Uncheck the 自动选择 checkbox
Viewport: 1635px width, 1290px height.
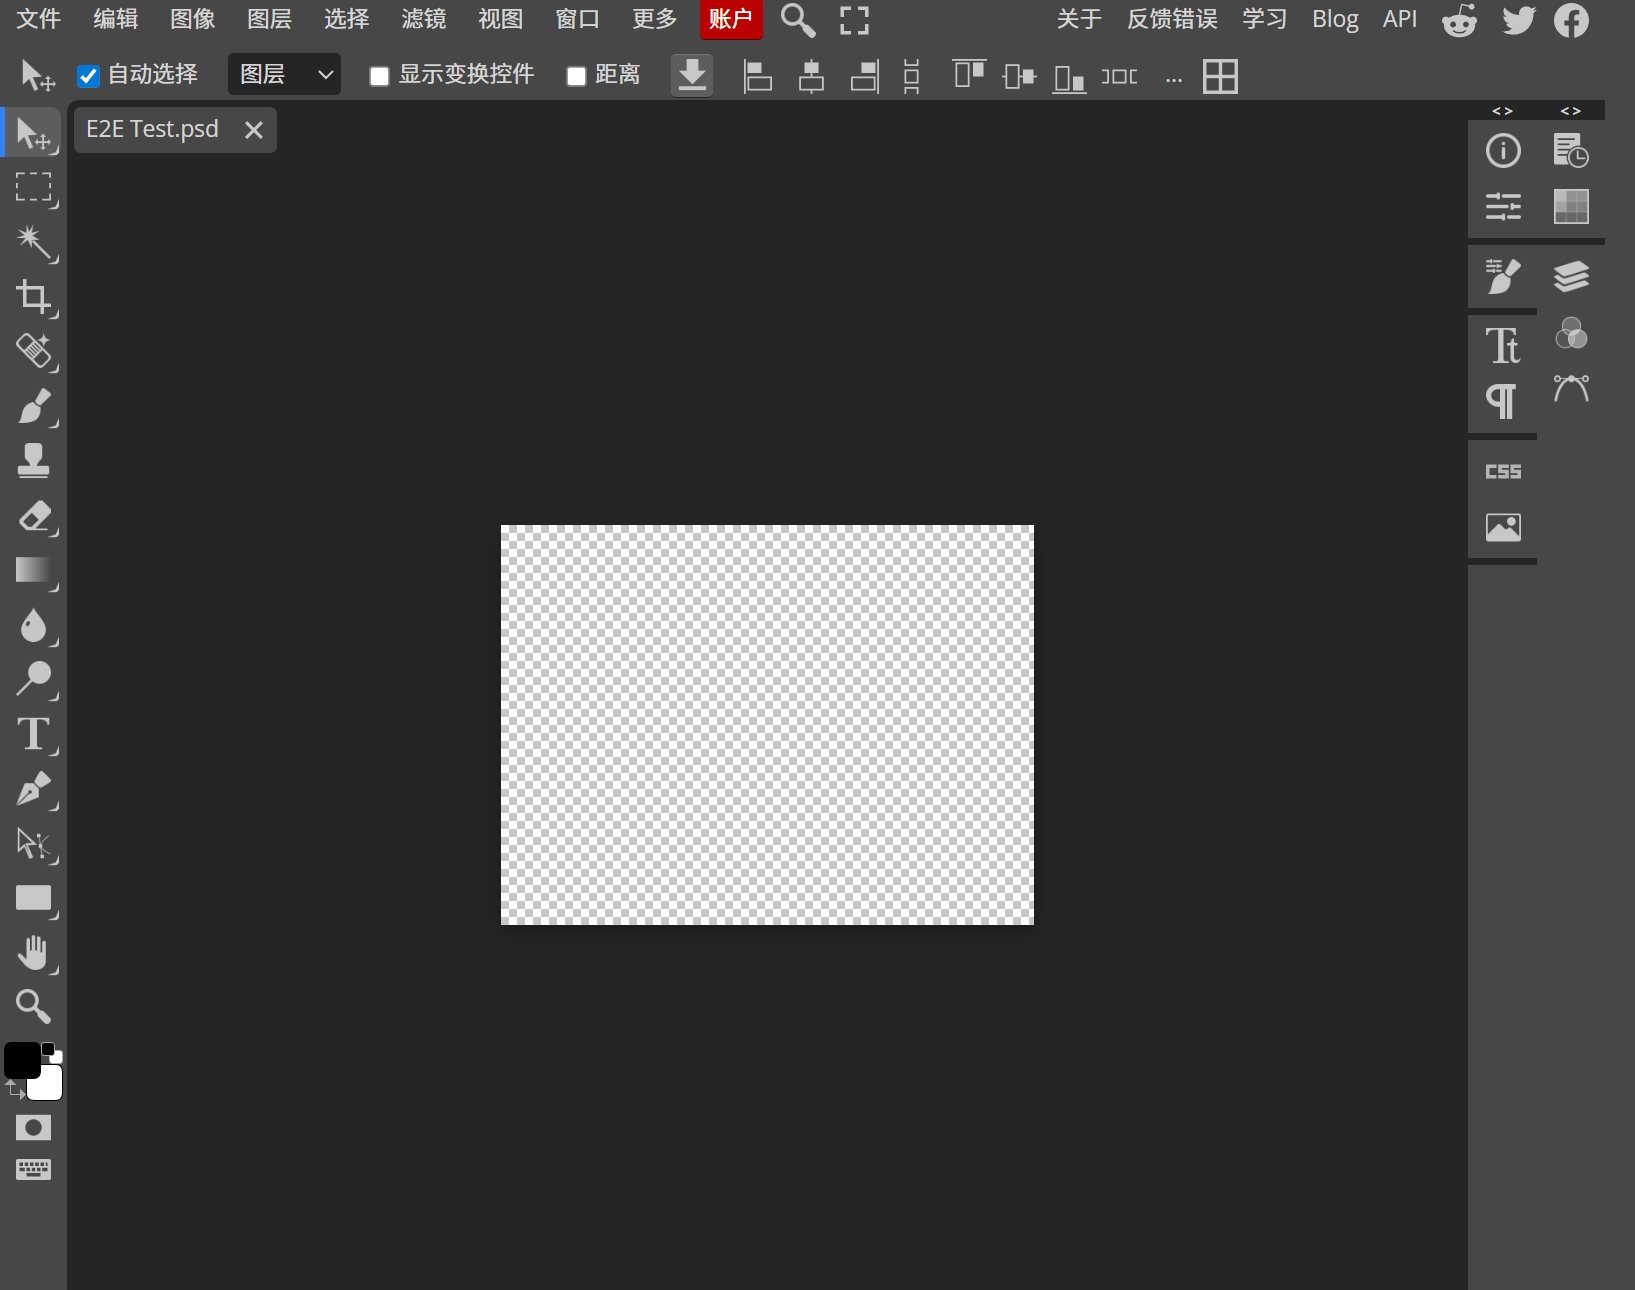[88, 76]
